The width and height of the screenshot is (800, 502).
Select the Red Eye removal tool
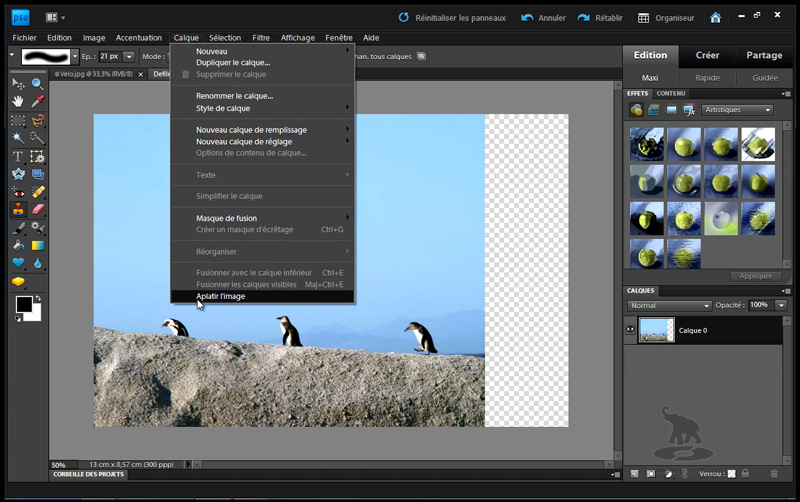pyautogui.click(x=18, y=192)
